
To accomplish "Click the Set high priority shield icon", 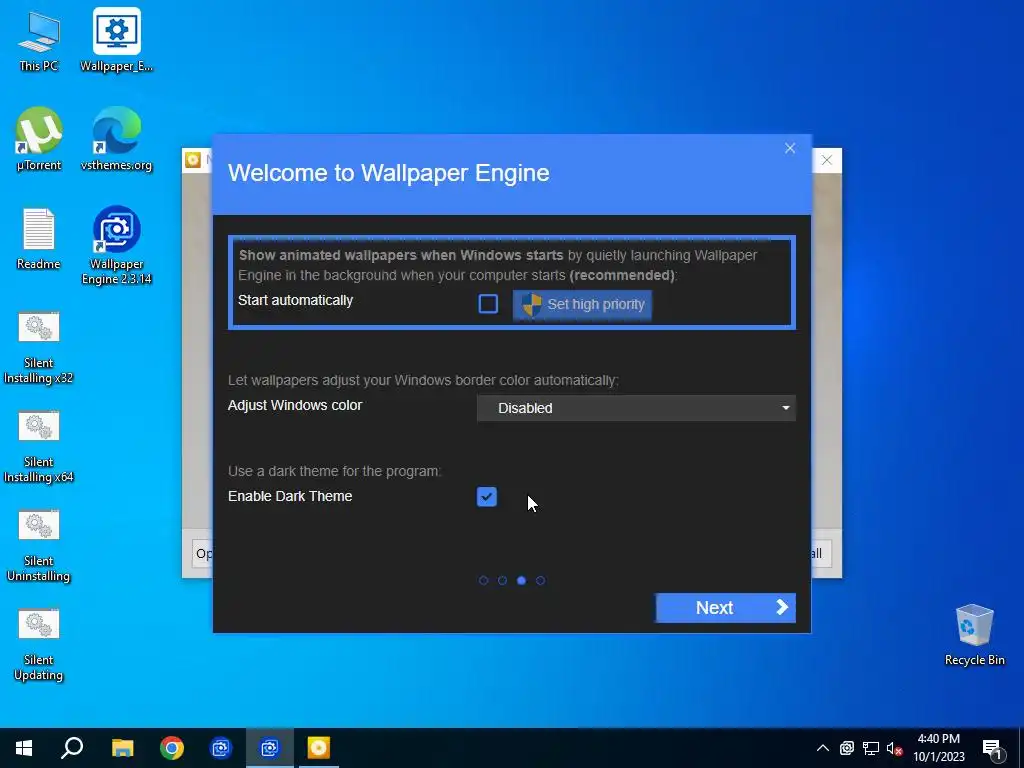I will 532,304.
